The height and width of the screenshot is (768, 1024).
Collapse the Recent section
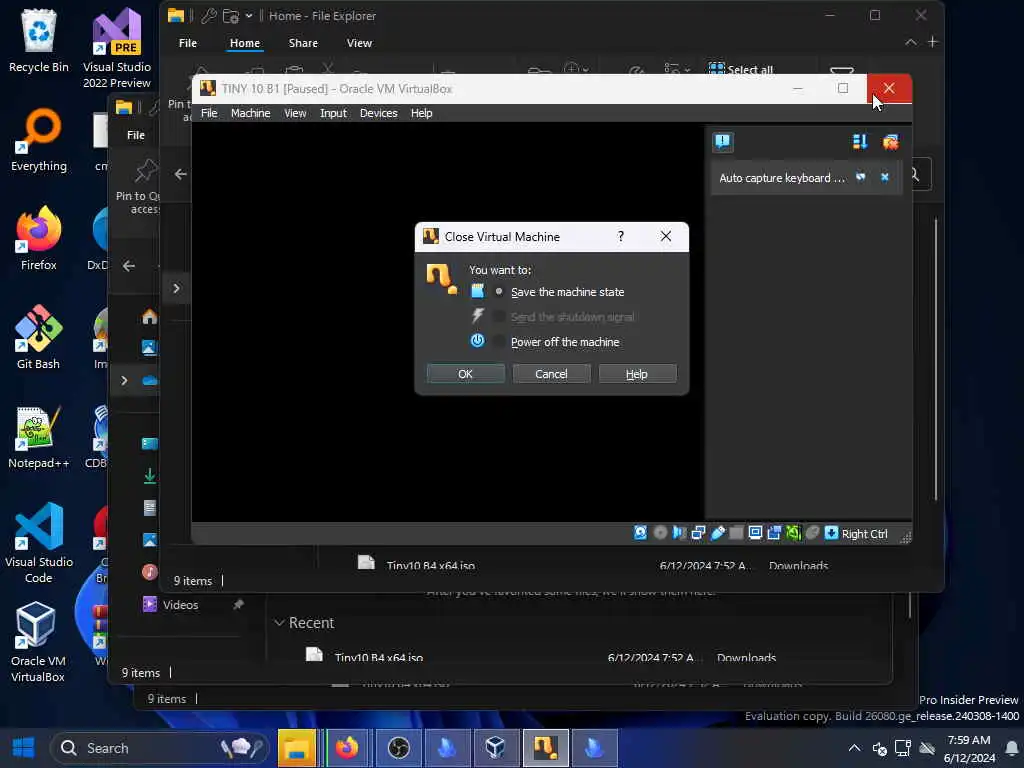(x=279, y=623)
